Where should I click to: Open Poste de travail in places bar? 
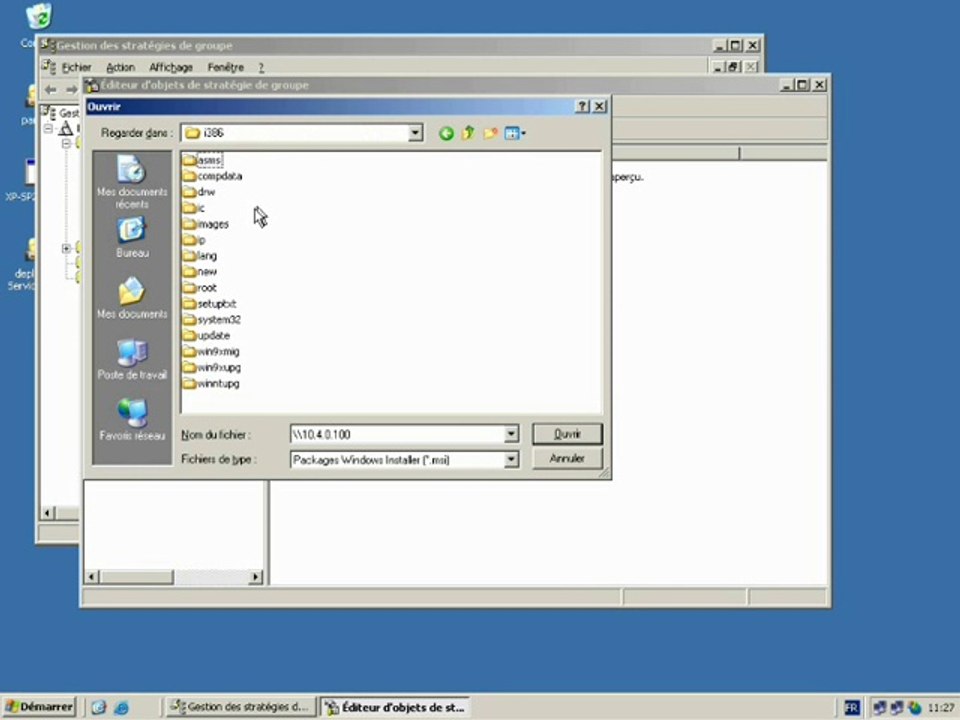point(132,359)
